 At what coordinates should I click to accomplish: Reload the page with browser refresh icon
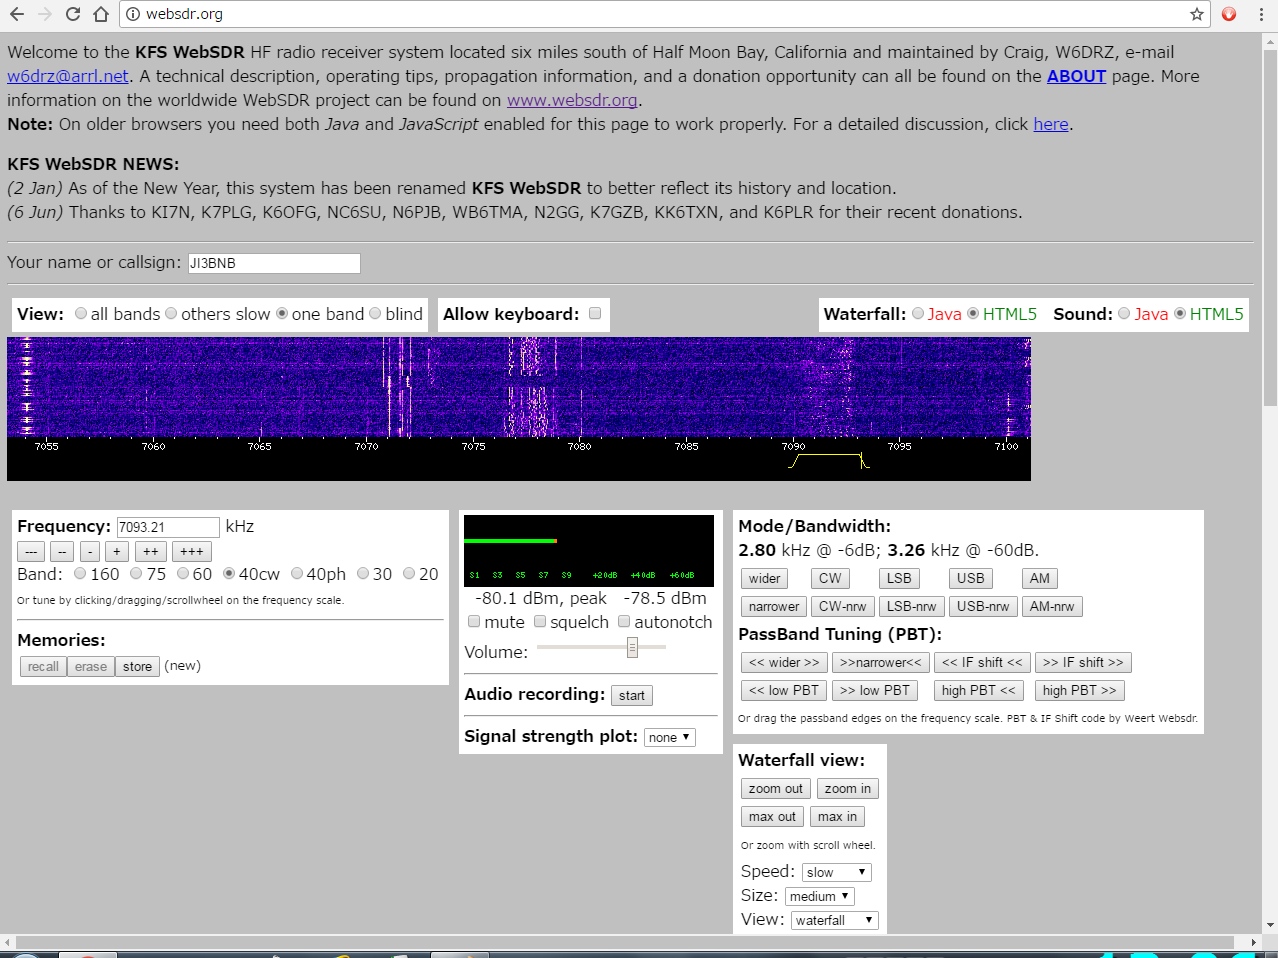click(x=72, y=14)
